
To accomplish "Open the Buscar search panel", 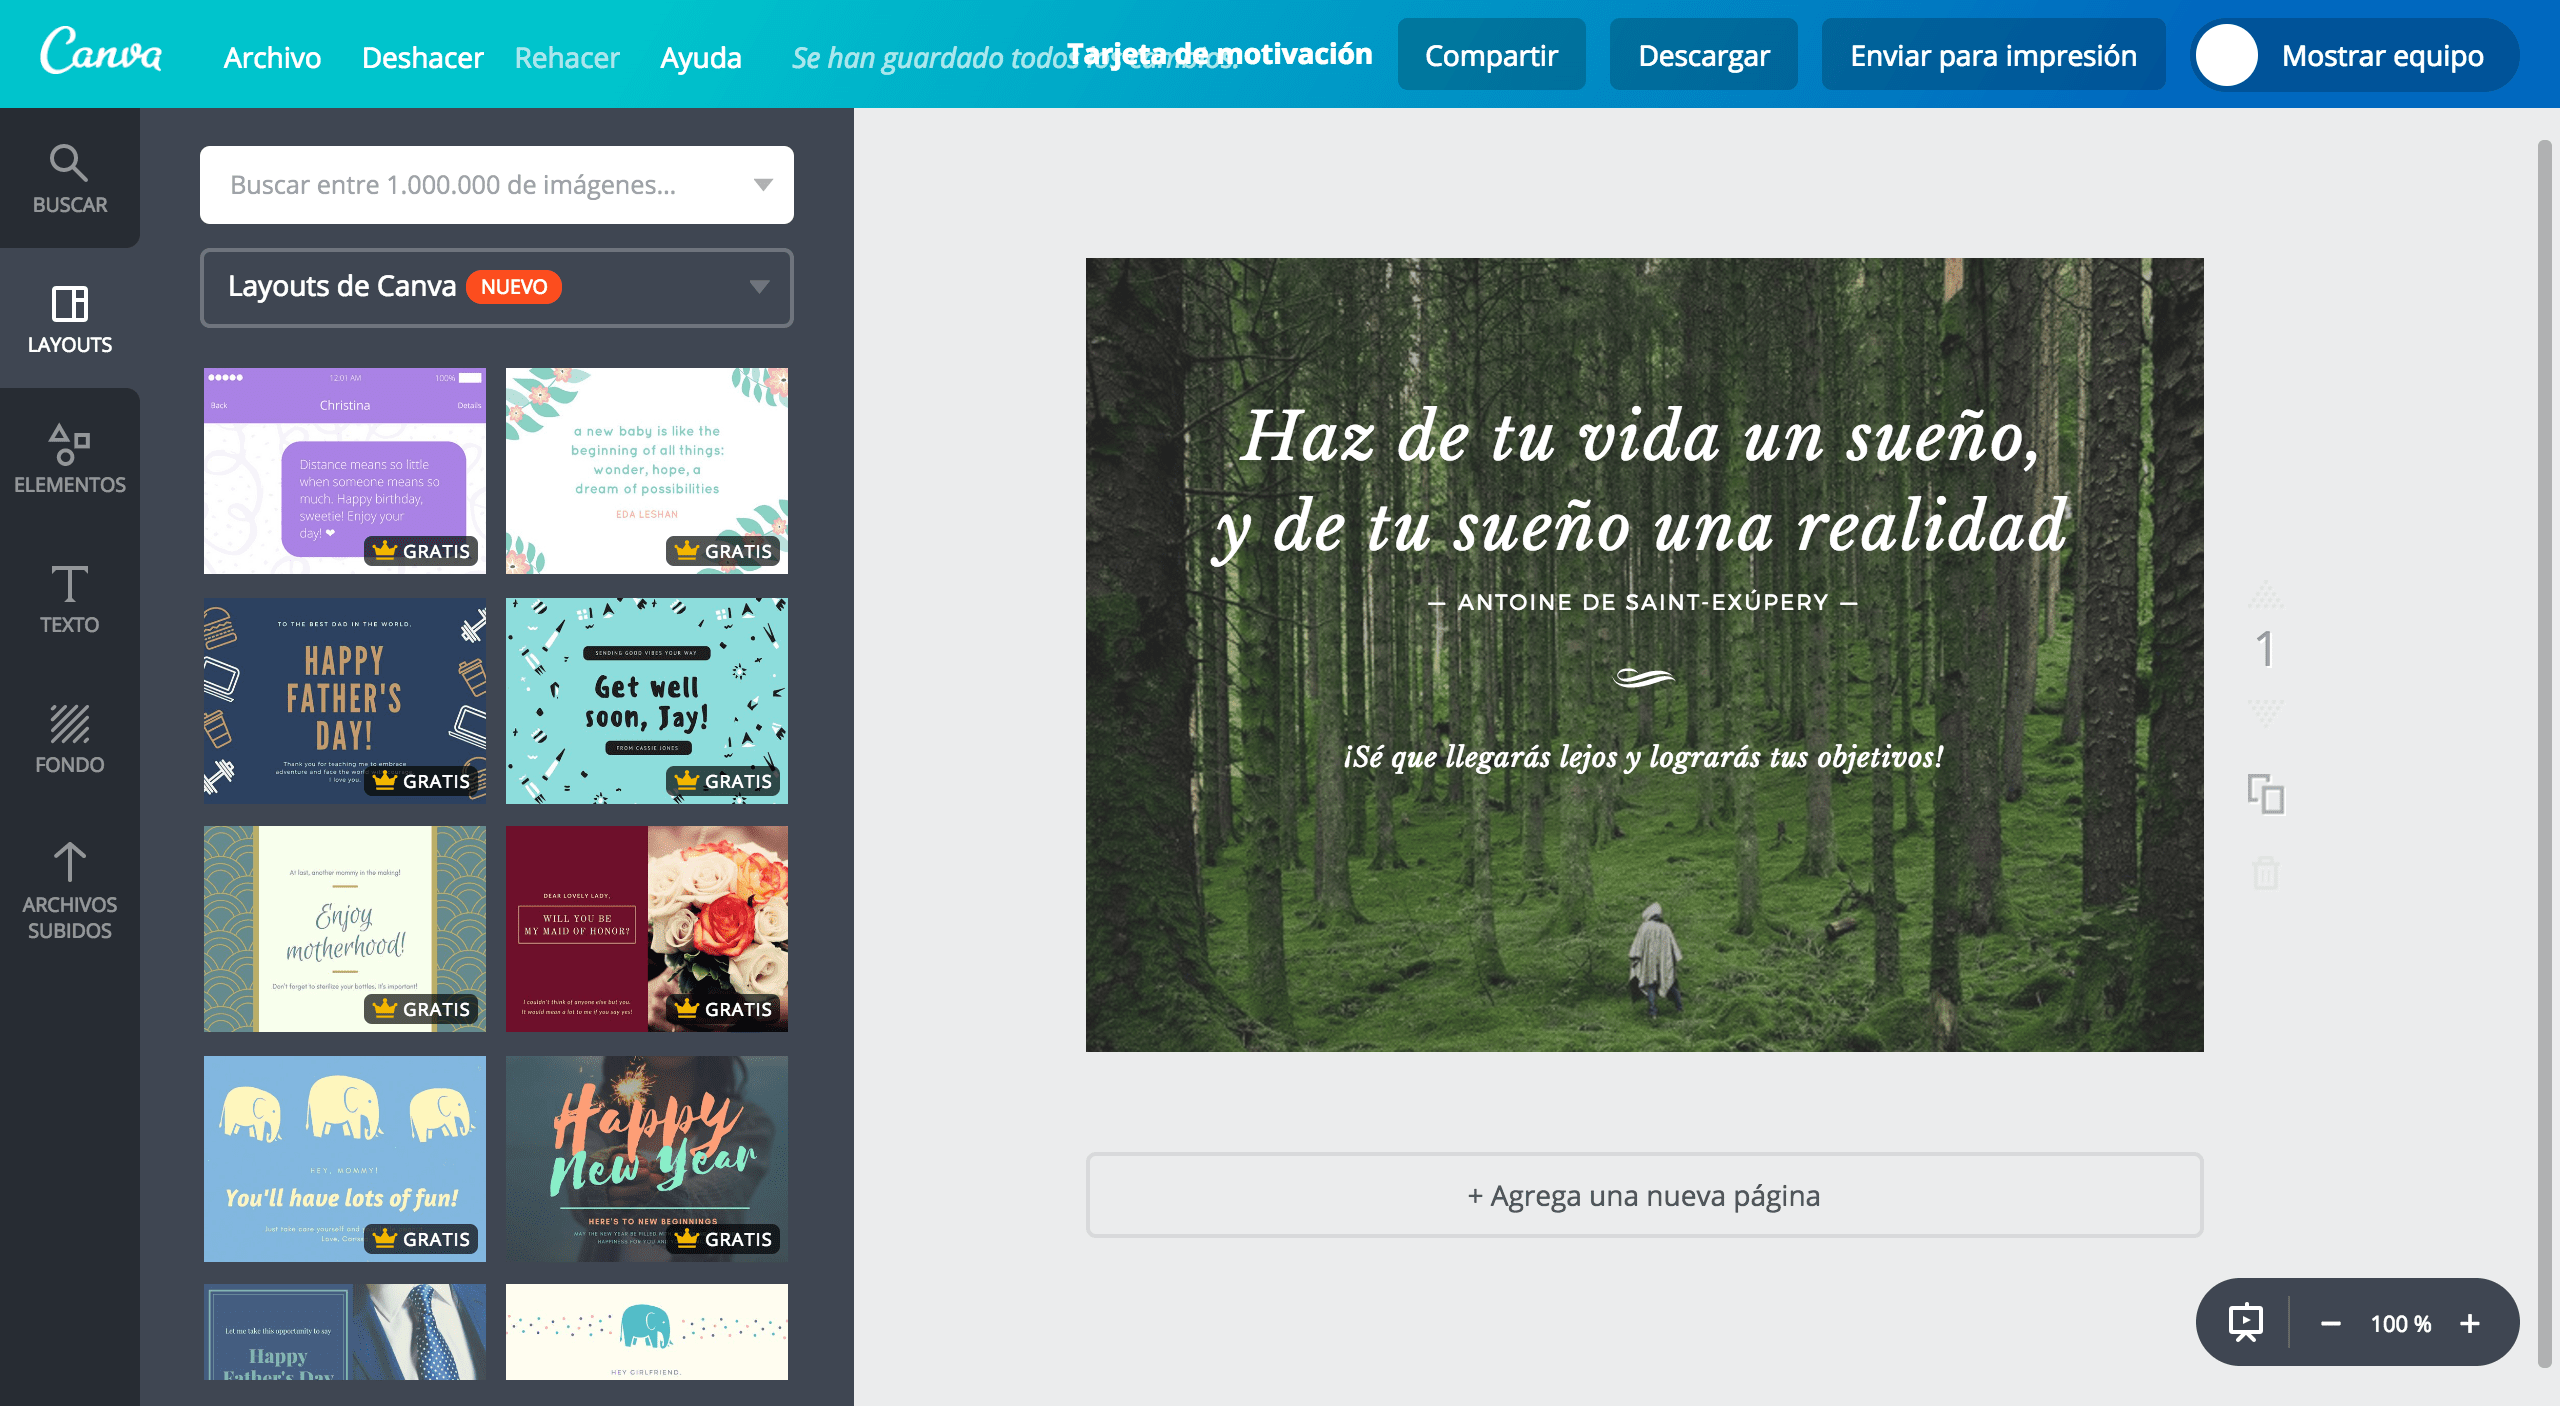I will [70, 179].
